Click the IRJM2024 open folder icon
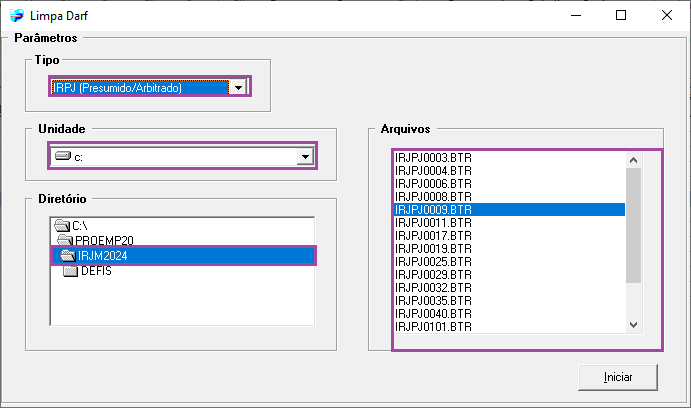Screen dimensions: 691x408 click(x=68, y=256)
